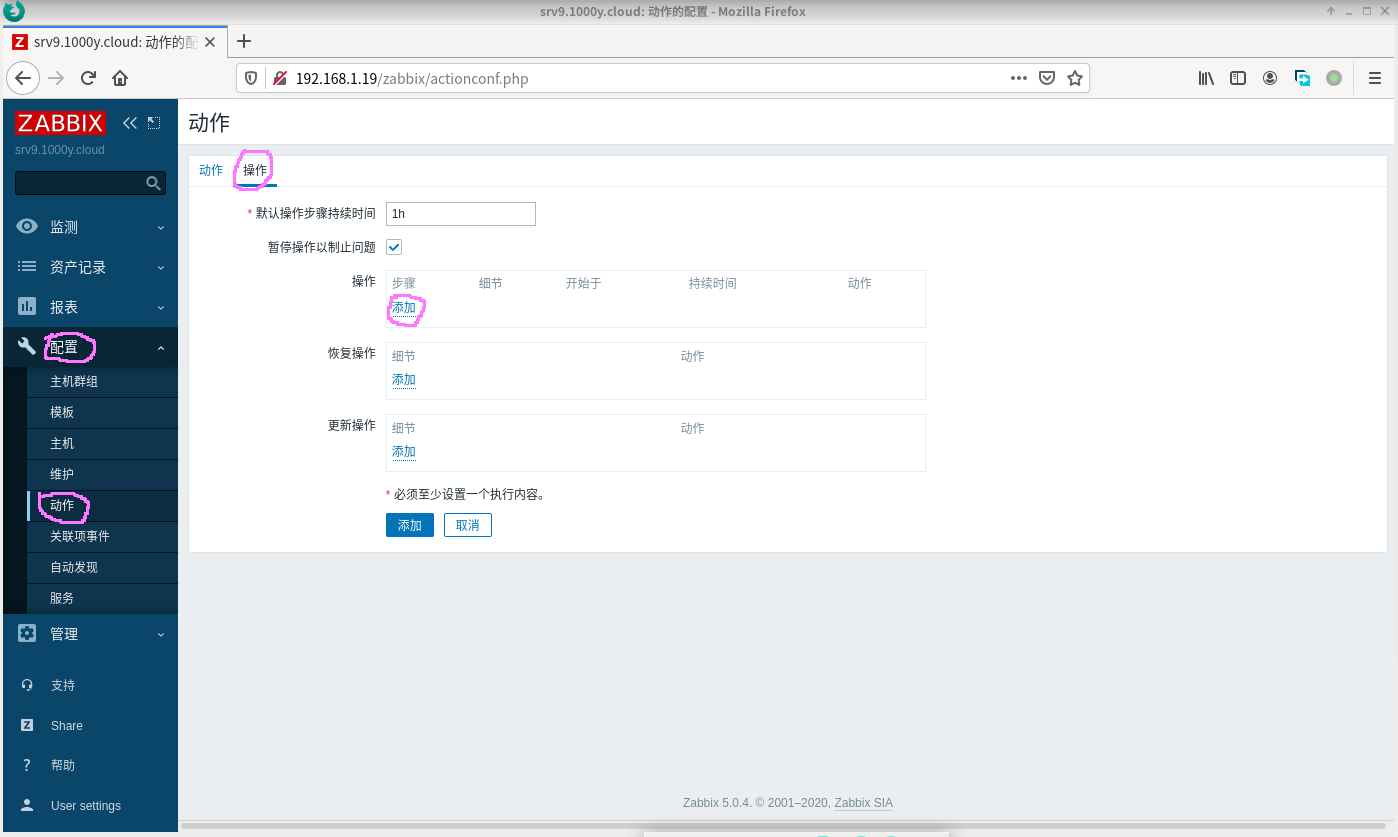Open a new browser tab
This screenshot has width=1398, height=837.
pos(243,41)
